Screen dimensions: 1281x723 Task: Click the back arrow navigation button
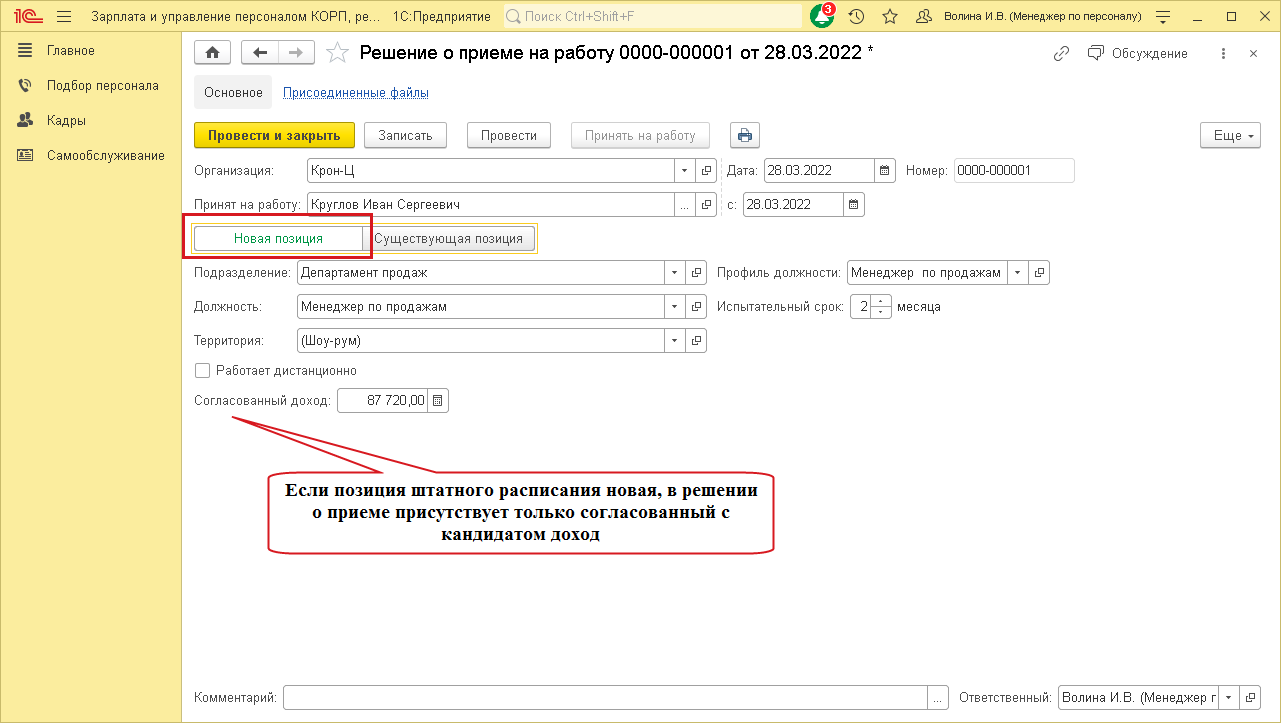(261, 53)
